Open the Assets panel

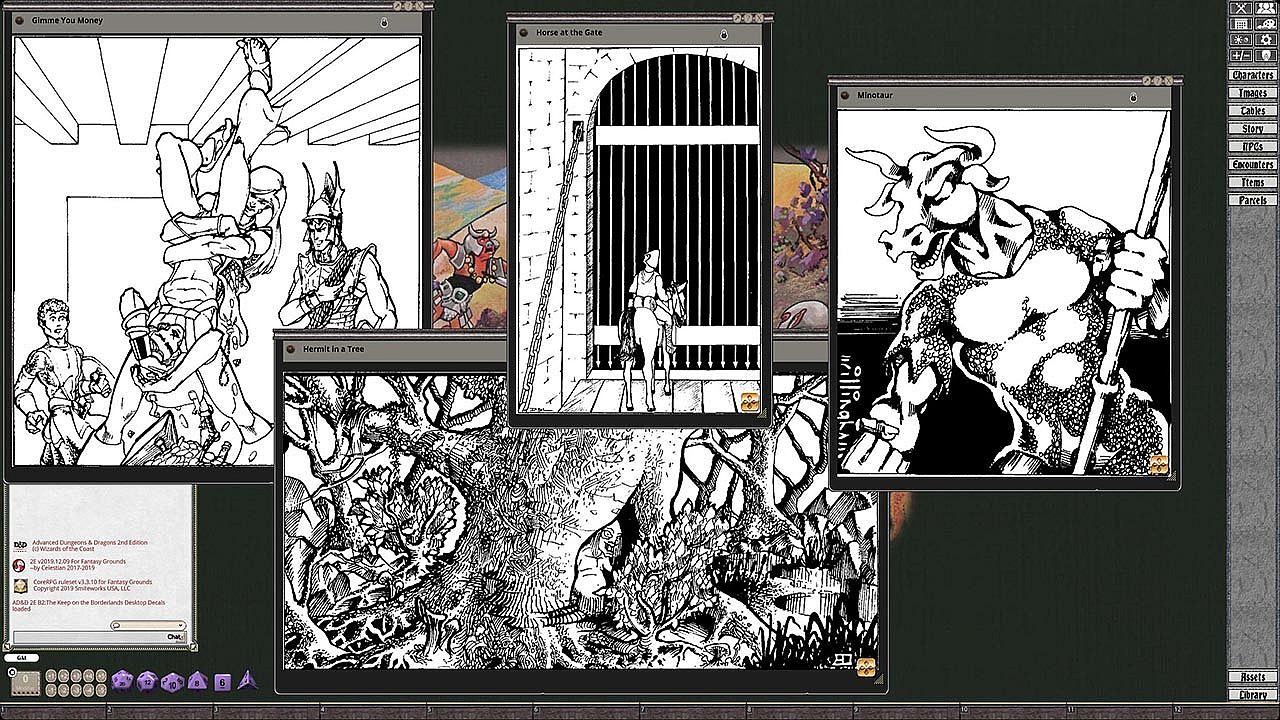coord(1253,678)
